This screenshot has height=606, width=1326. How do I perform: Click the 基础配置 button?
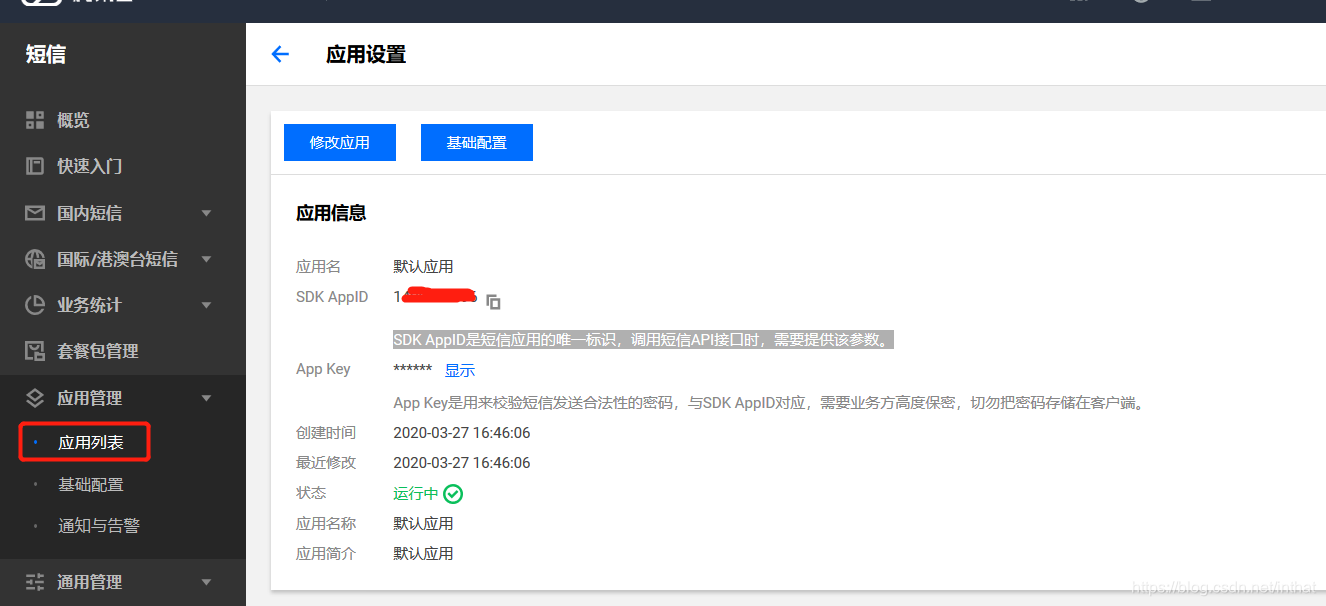477,142
